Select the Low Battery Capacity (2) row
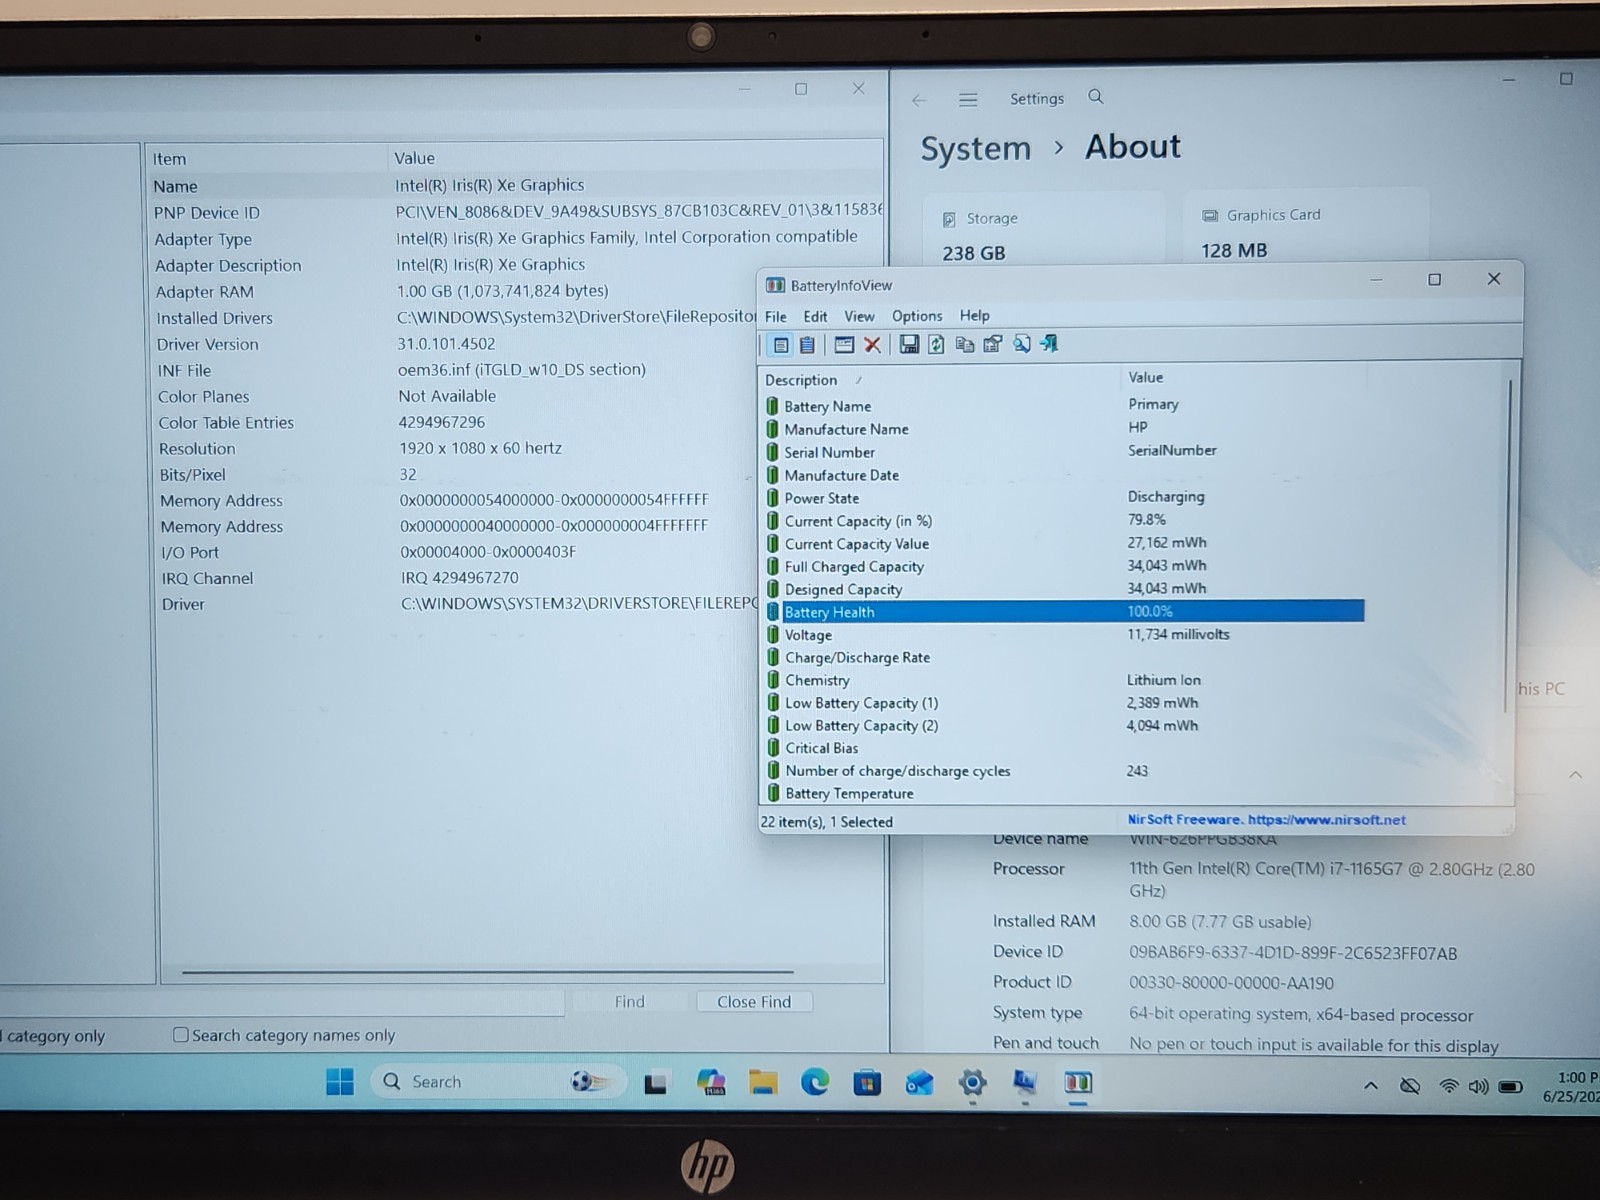This screenshot has width=1600, height=1200. coord(1063,726)
